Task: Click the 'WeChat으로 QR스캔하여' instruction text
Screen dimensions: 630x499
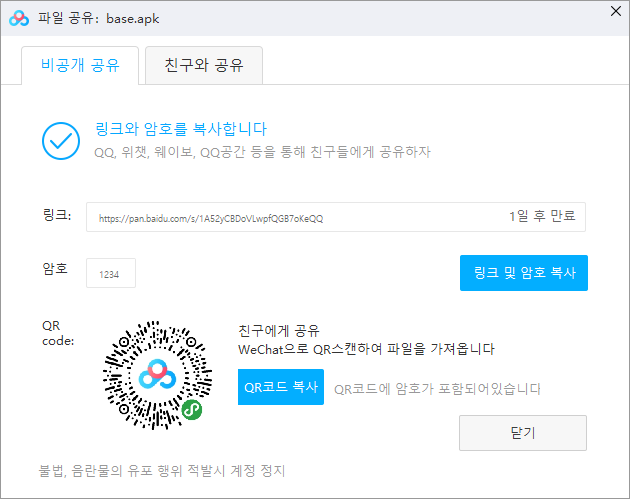Action: click(366, 349)
